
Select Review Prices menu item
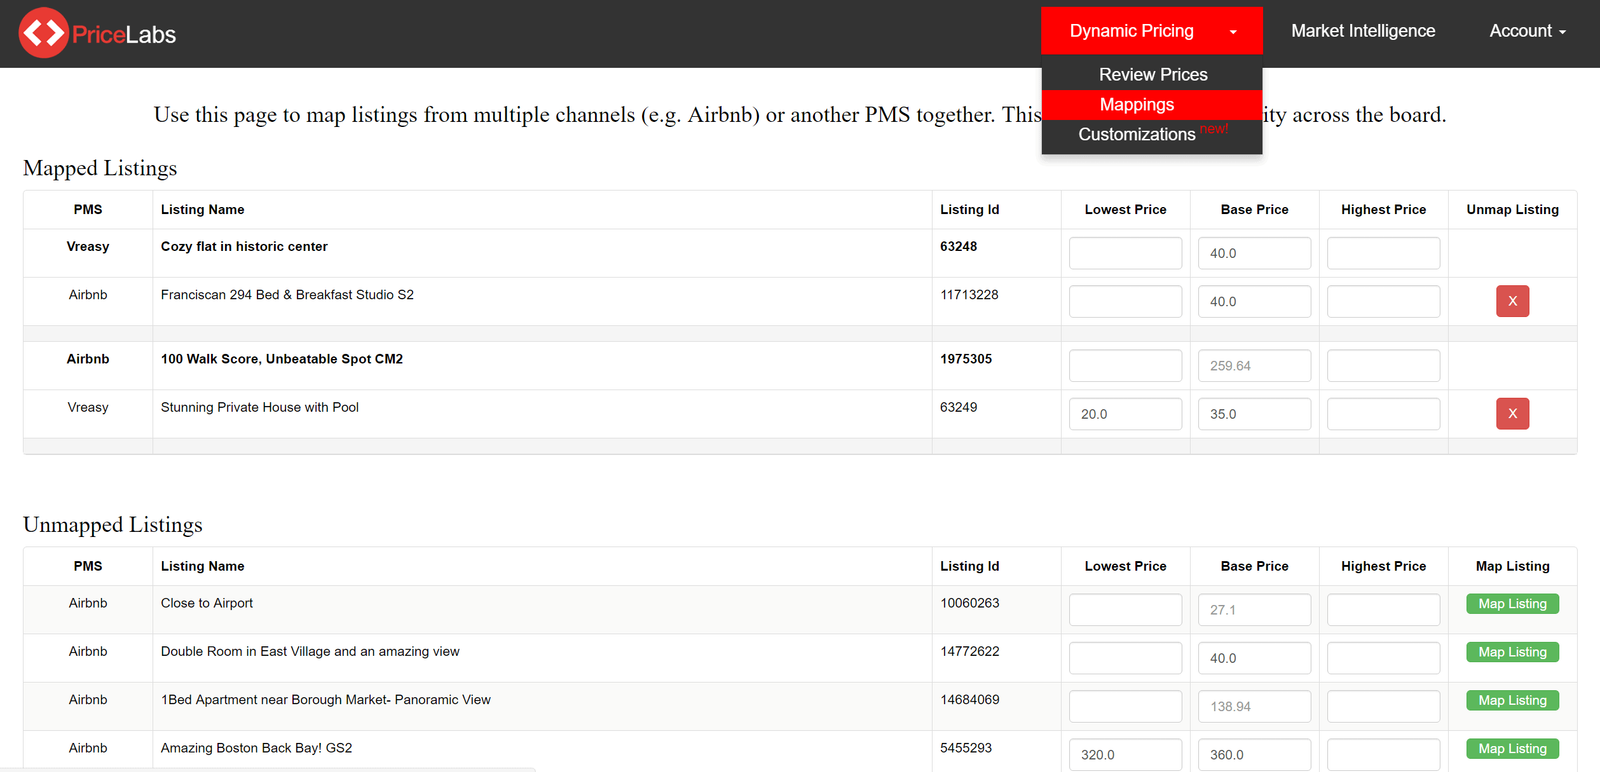click(x=1152, y=75)
